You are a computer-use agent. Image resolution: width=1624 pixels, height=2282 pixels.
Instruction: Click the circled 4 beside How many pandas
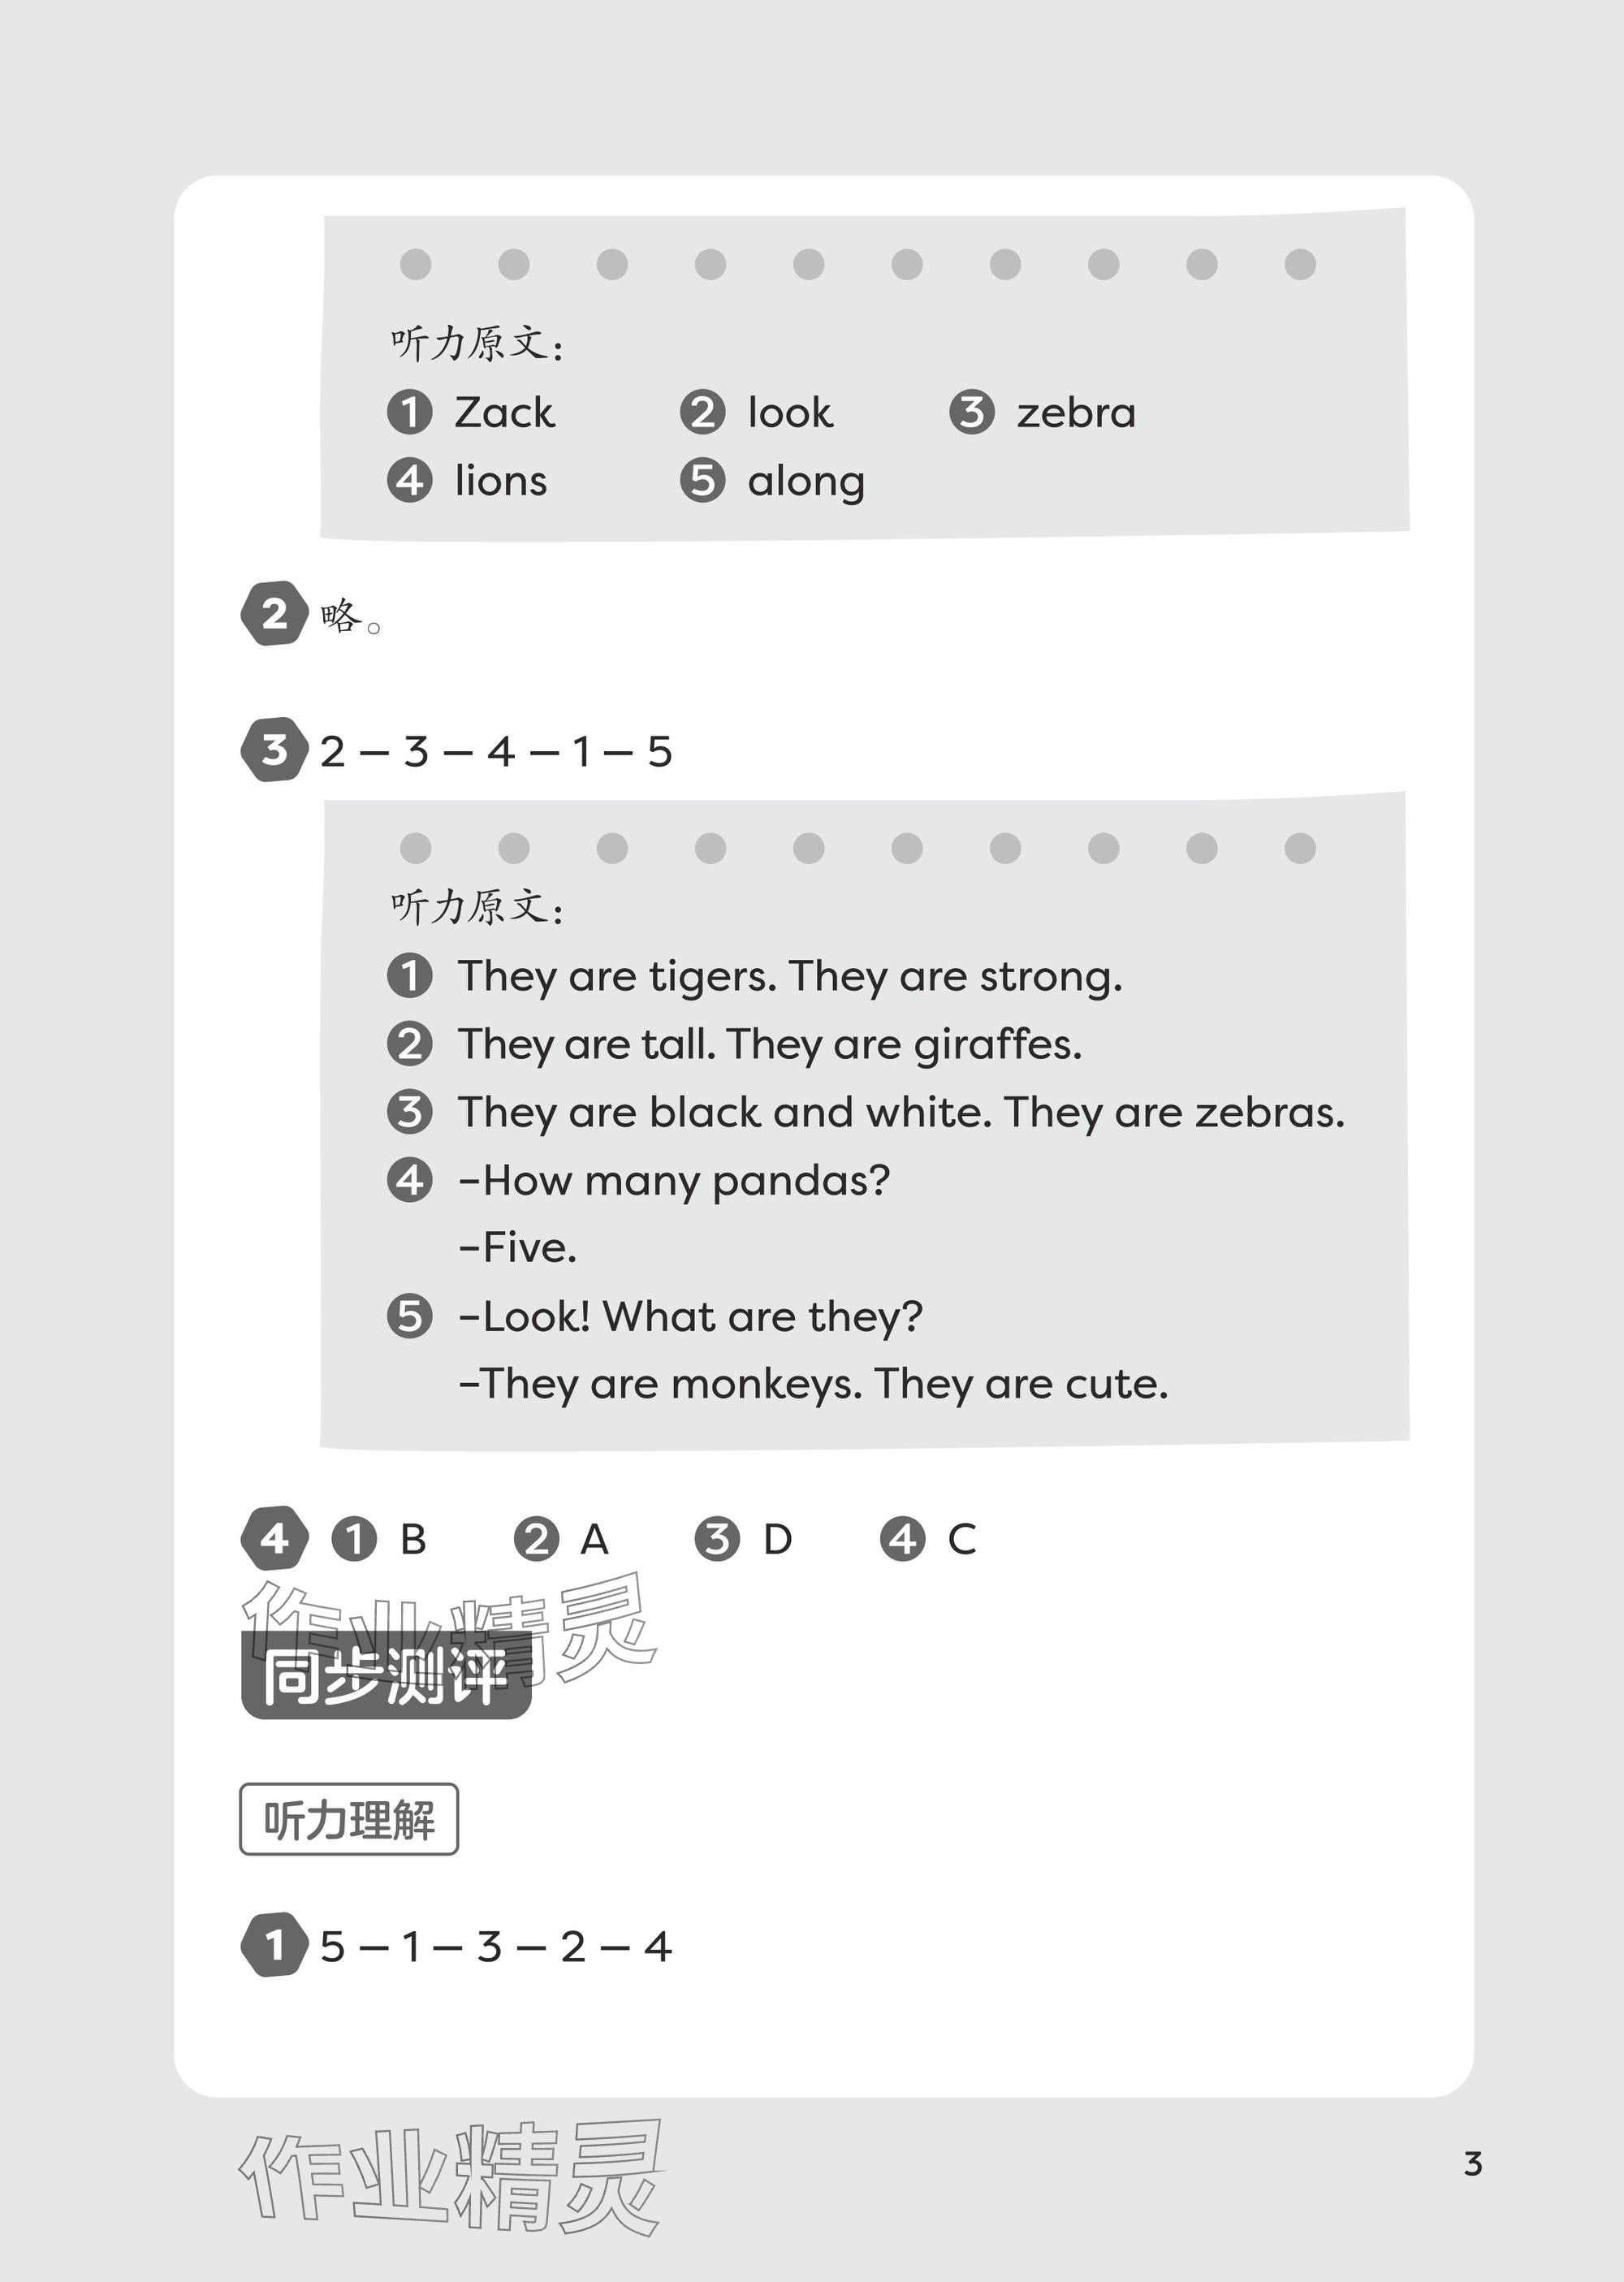(x=410, y=1180)
